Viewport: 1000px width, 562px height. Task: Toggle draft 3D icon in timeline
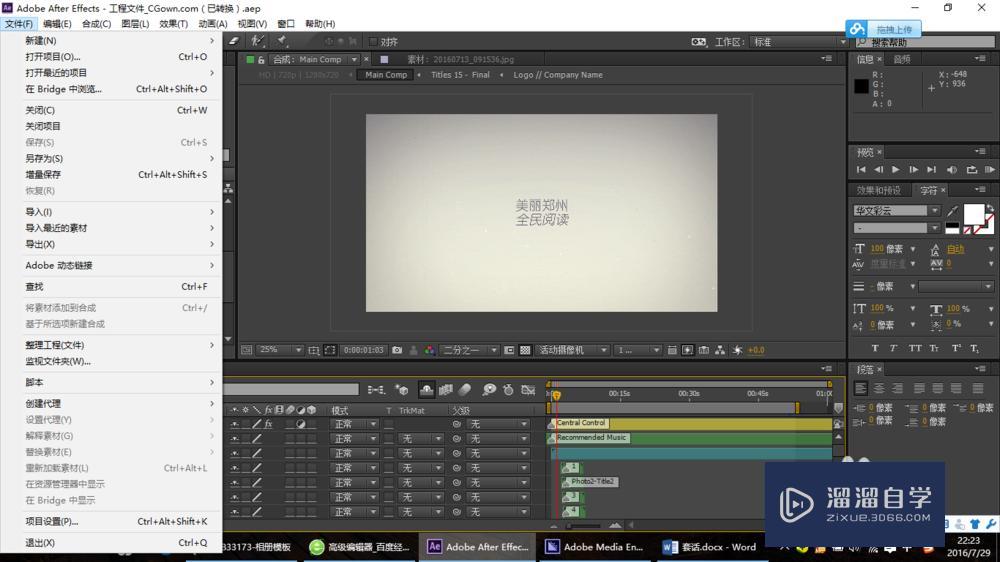[x=402, y=390]
